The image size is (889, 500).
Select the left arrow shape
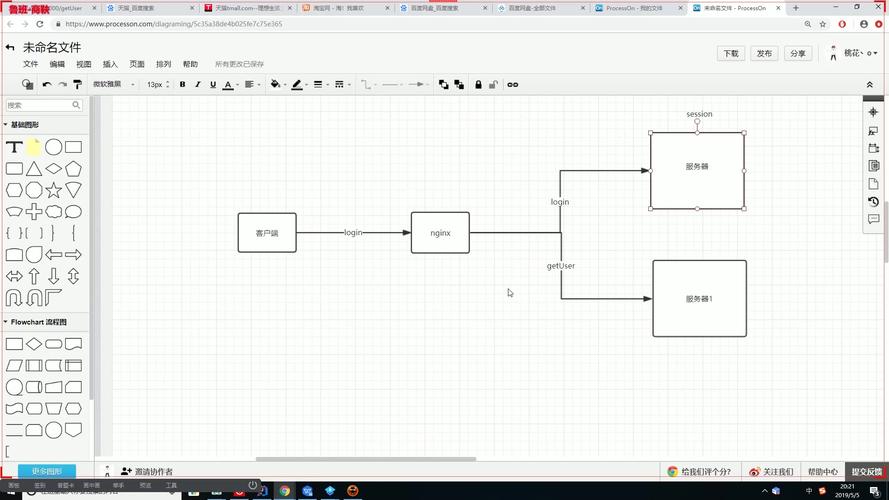tap(53, 255)
